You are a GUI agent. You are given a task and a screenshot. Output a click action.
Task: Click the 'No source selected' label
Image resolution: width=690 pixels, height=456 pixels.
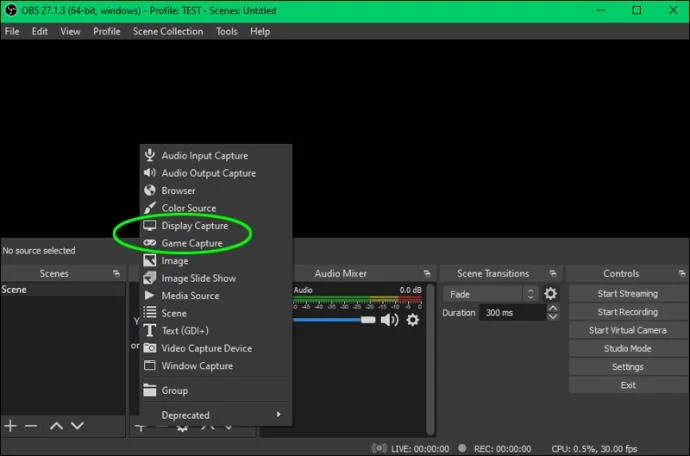(x=39, y=250)
